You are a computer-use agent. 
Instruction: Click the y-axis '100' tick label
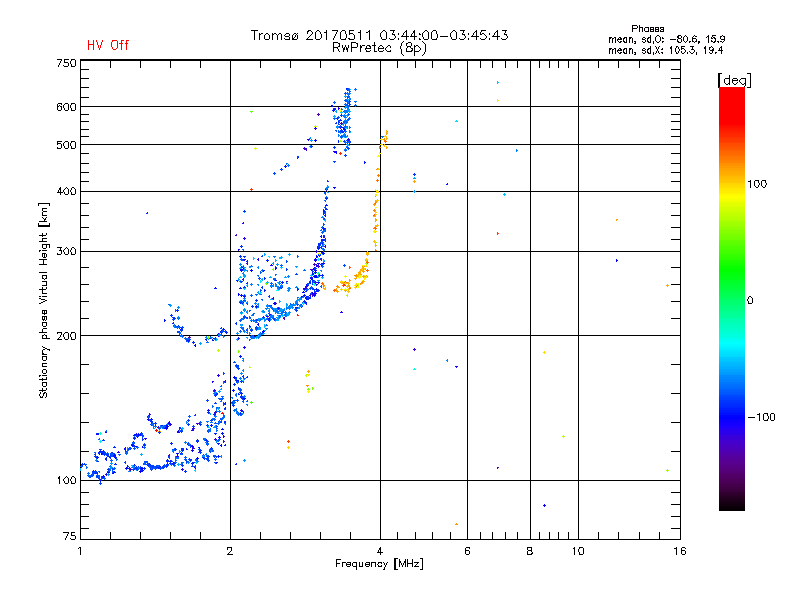coord(66,480)
